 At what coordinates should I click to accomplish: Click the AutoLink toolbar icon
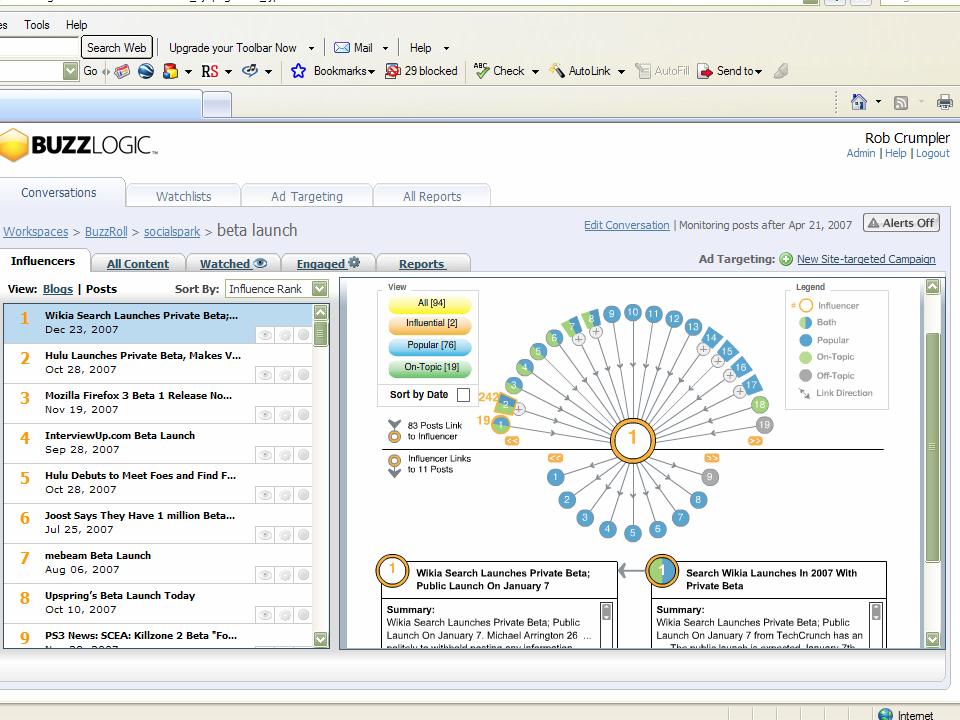click(557, 71)
